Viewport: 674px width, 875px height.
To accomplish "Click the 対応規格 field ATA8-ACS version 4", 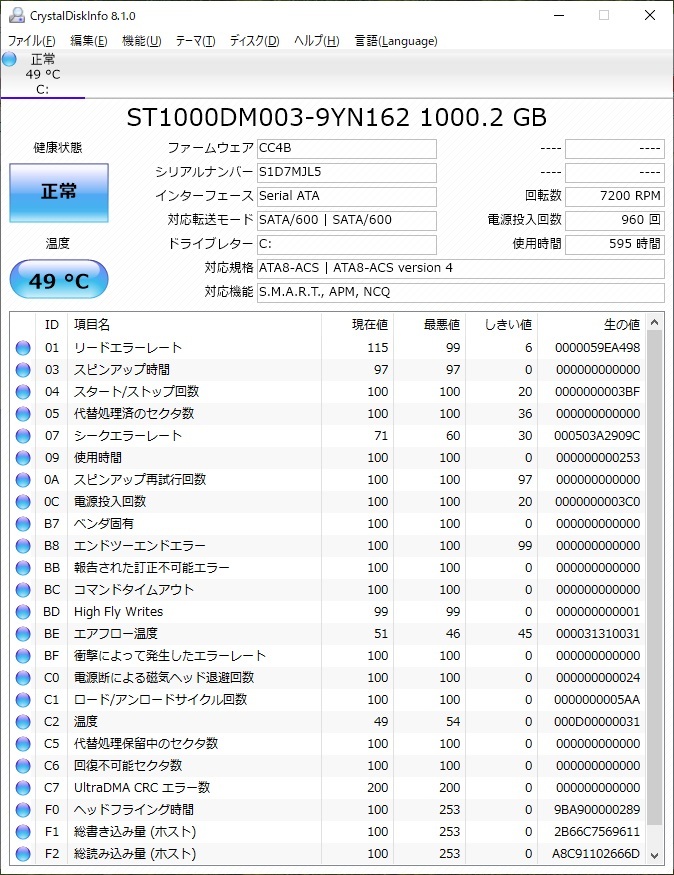I will click(x=461, y=268).
